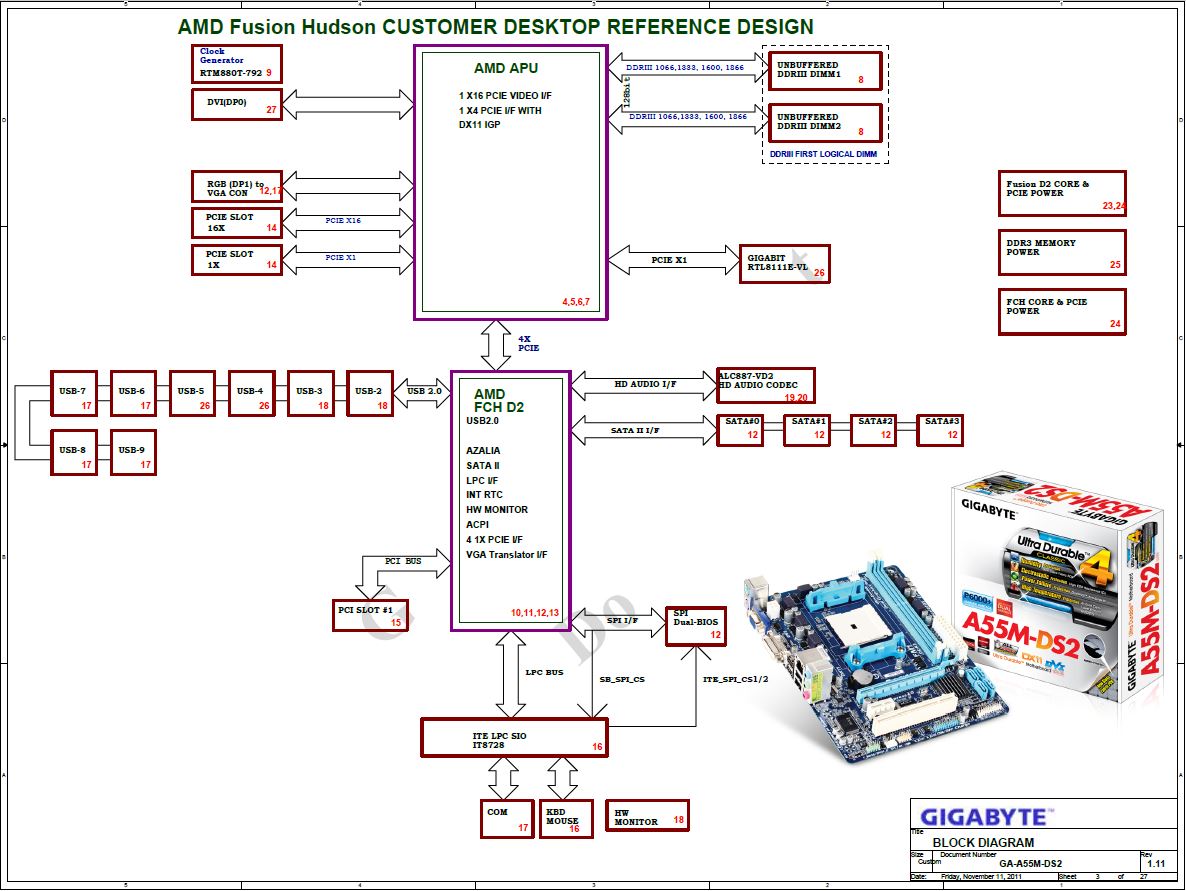This screenshot has width=1186, height=891.
Task: Select the PCIE SLOT 1X block
Action: click(237, 259)
